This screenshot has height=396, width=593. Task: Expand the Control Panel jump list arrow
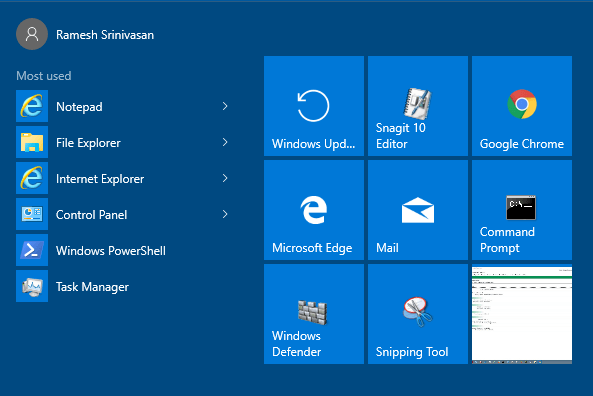pyautogui.click(x=225, y=214)
